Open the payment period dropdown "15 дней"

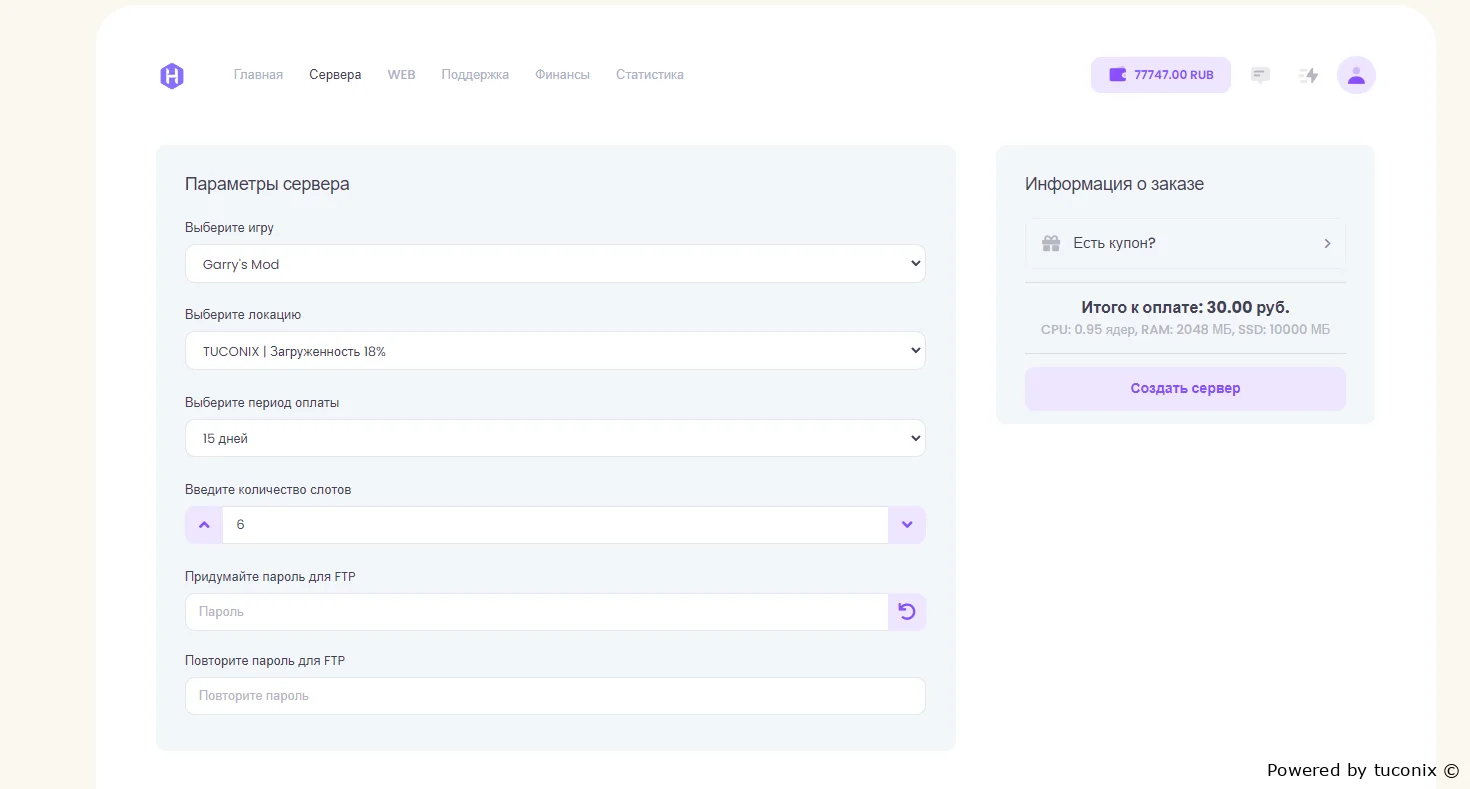pos(555,438)
